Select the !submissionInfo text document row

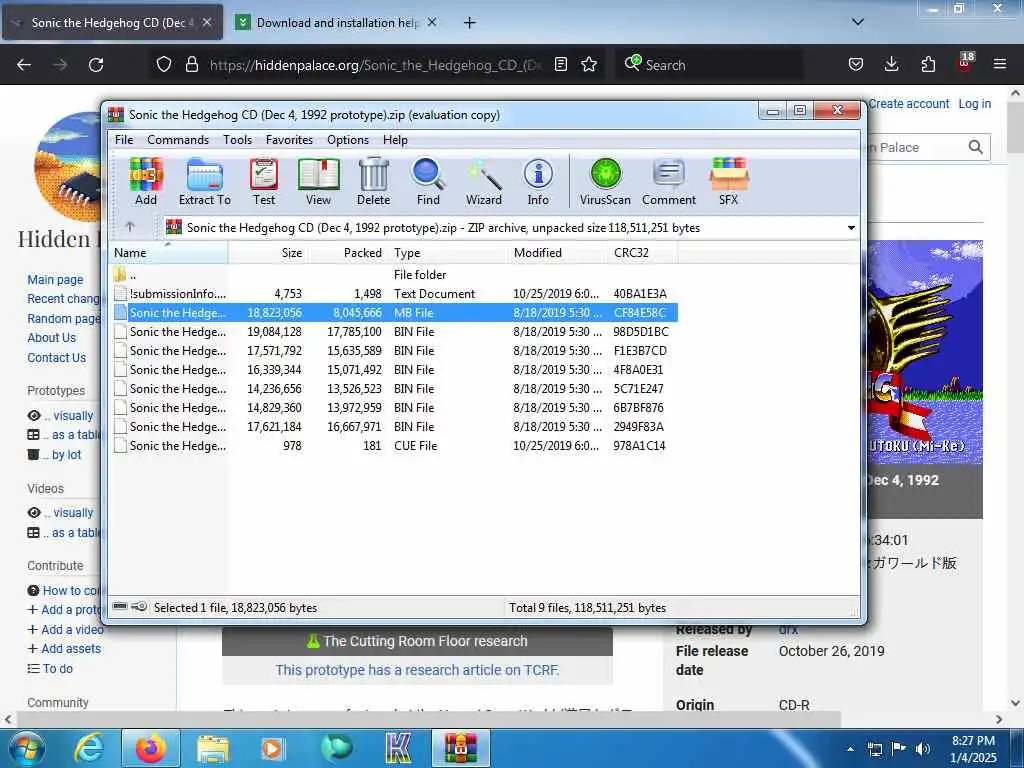coord(394,294)
